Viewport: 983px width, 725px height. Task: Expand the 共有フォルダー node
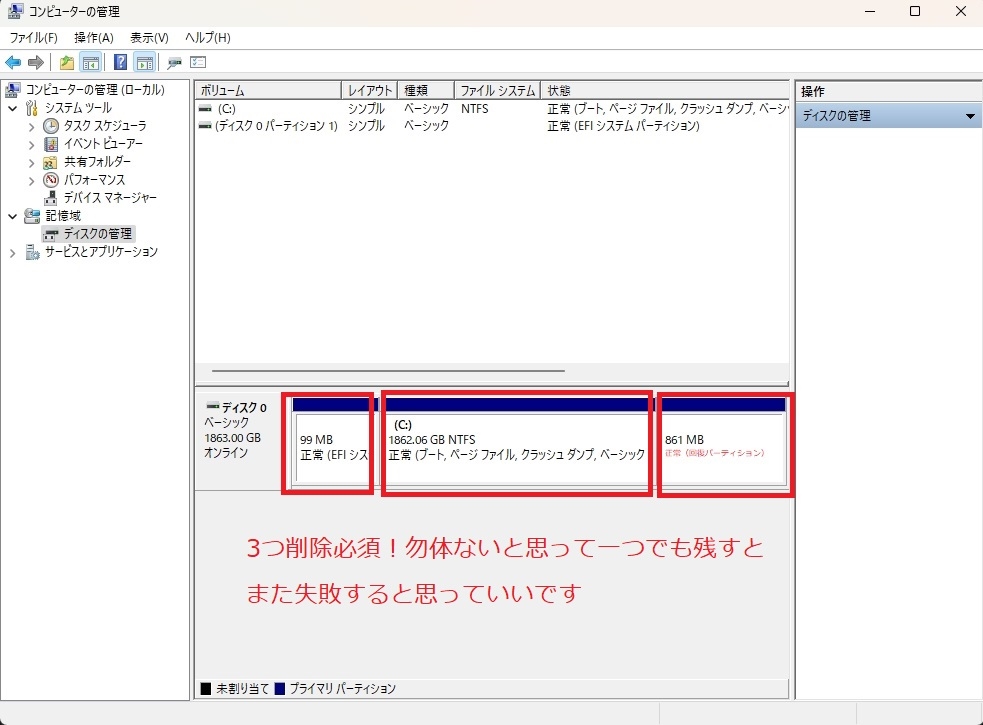point(31,163)
